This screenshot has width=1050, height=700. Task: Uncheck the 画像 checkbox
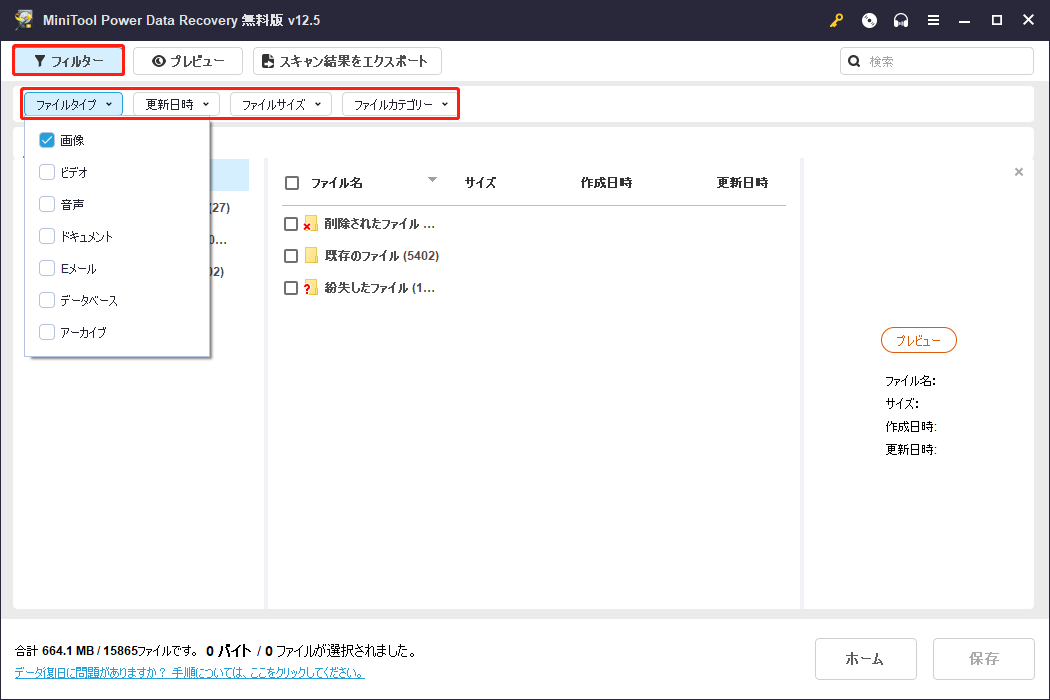tap(47, 140)
